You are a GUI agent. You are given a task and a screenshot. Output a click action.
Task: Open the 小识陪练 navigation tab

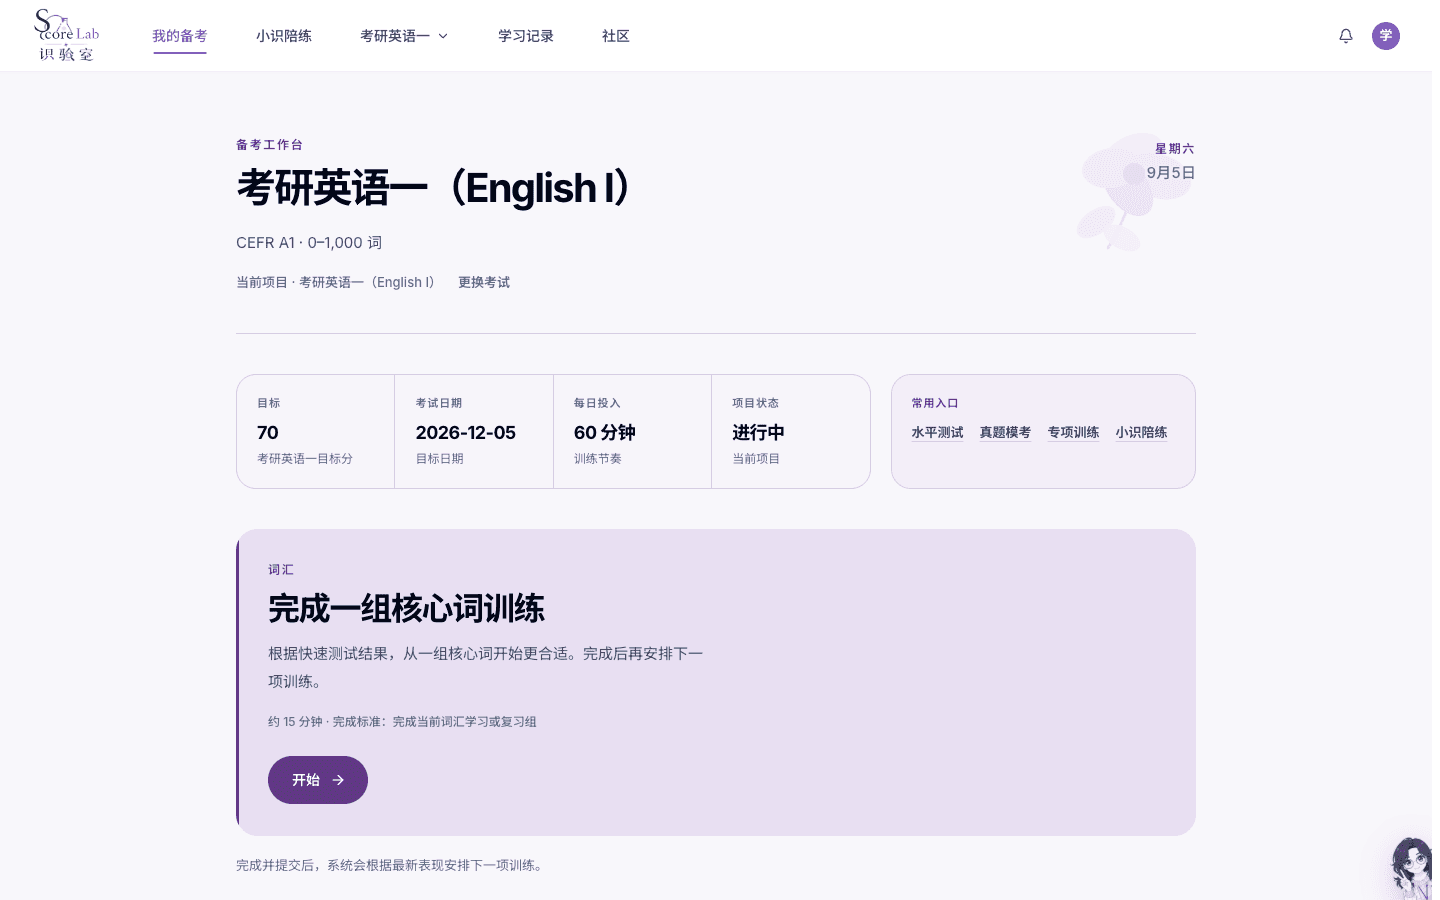pyautogui.click(x=284, y=36)
